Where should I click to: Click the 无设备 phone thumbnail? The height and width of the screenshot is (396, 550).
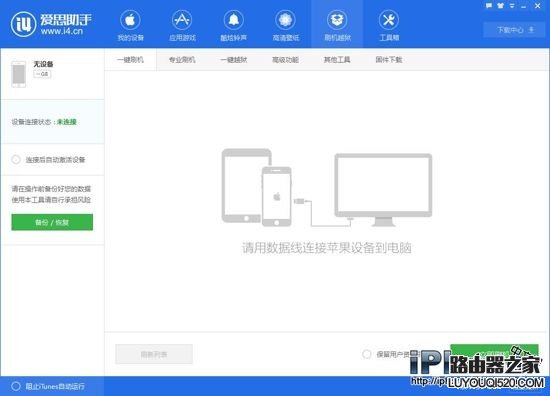(x=19, y=74)
